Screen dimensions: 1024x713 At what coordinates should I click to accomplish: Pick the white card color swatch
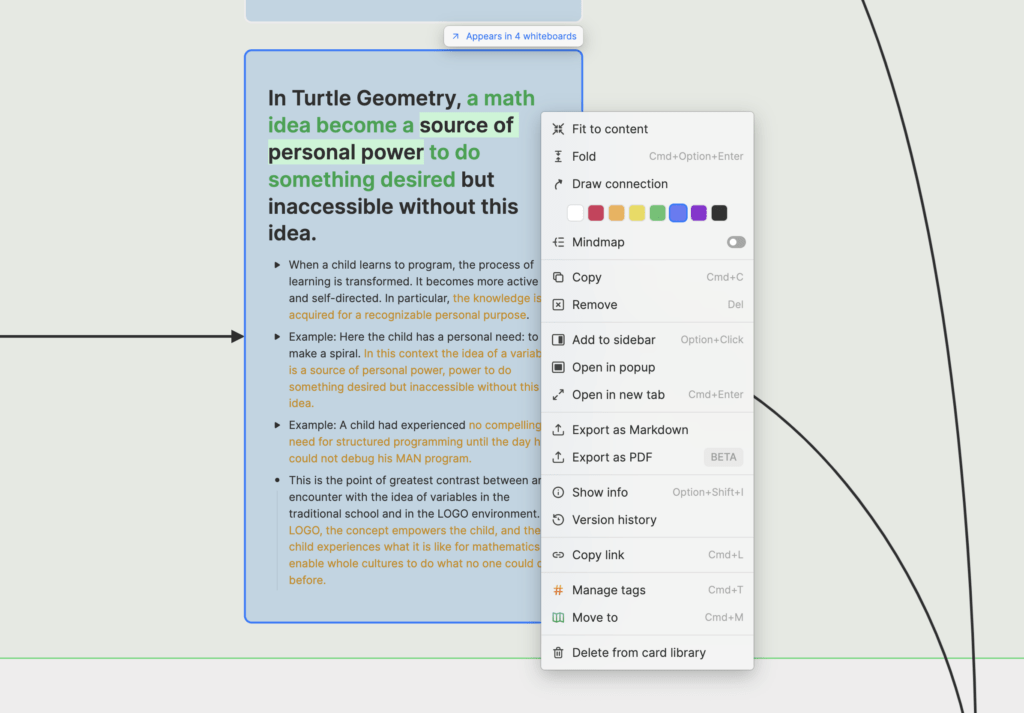(575, 213)
